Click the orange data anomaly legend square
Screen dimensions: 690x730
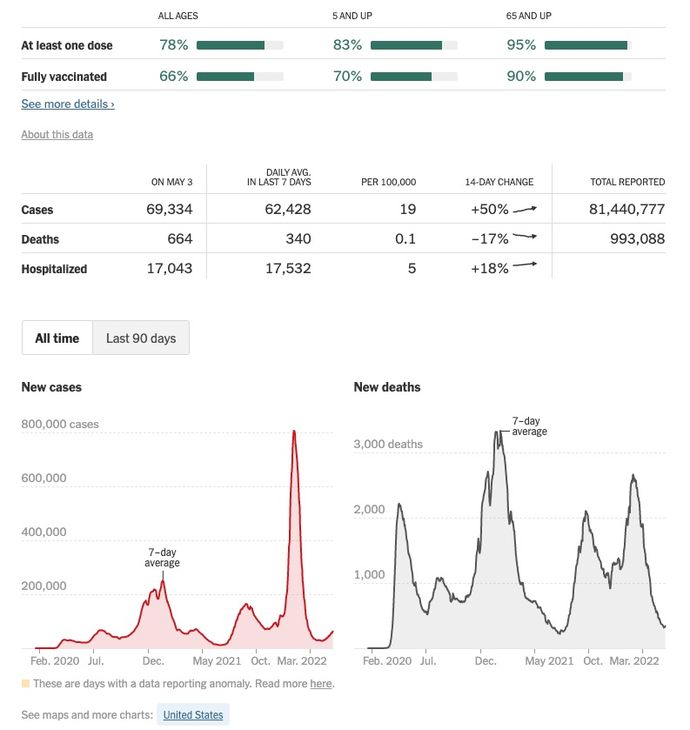click(25, 684)
